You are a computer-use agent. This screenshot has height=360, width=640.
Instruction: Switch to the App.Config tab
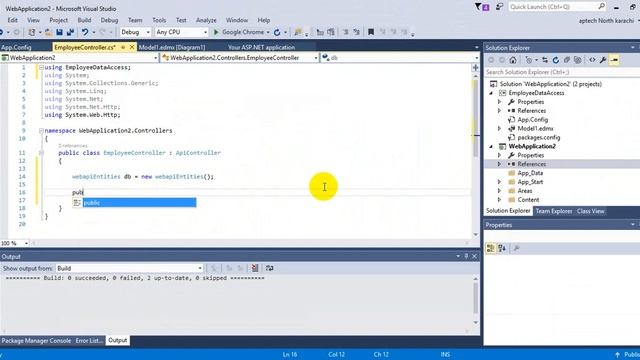pyautogui.click(x=16, y=47)
